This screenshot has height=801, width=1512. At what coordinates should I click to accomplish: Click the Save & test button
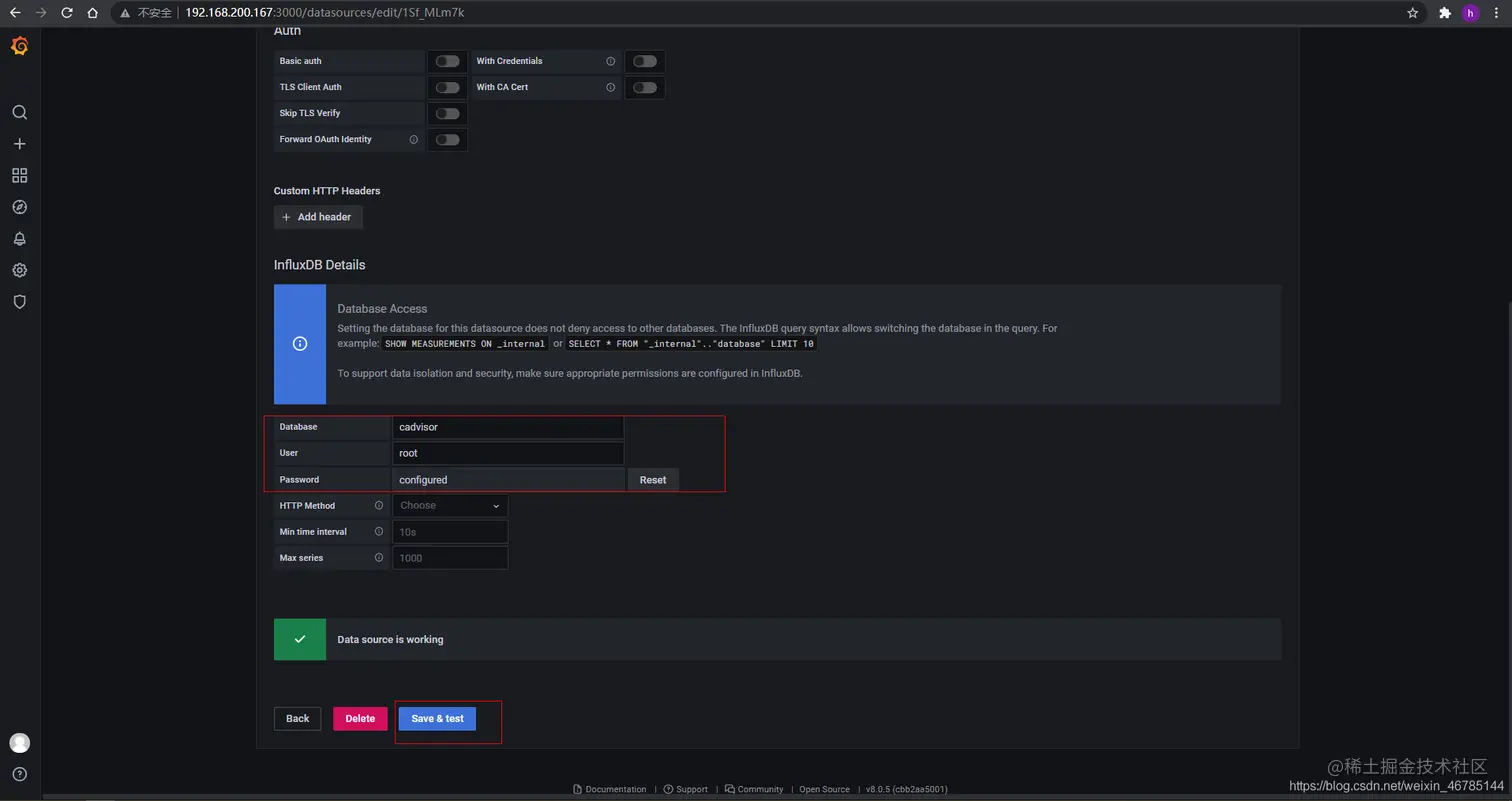[x=437, y=719]
